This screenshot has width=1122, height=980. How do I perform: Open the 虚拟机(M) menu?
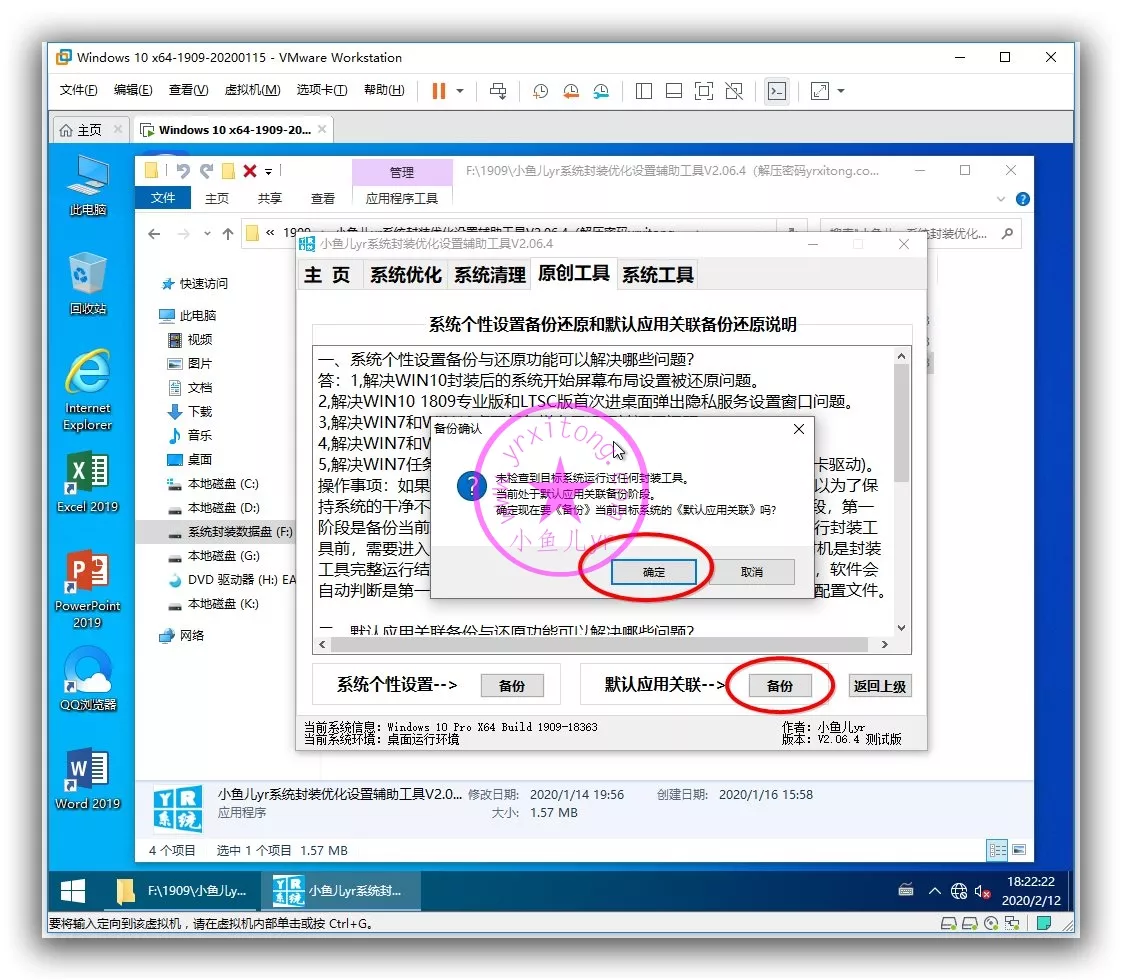point(252,90)
